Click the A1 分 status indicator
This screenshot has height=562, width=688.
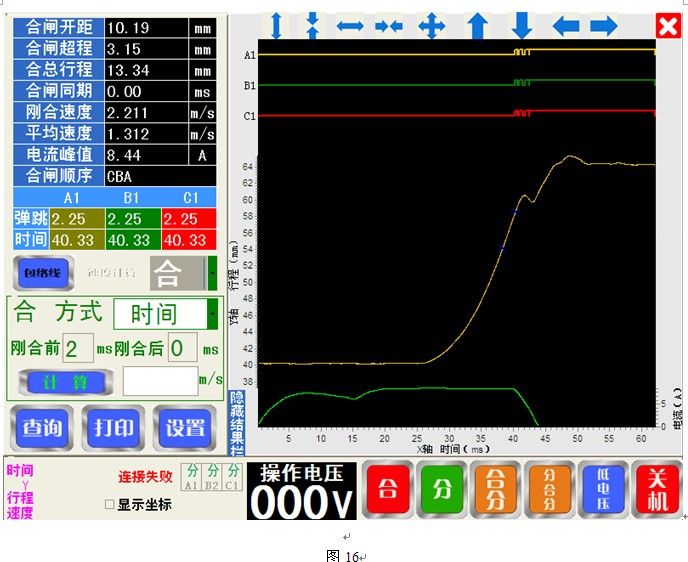pyautogui.click(x=191, y=477)
